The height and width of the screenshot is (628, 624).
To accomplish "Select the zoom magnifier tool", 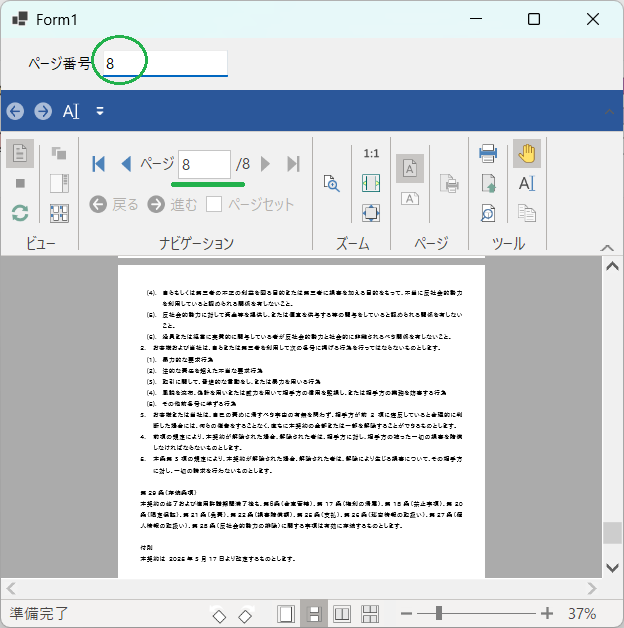I will [332, 183].
